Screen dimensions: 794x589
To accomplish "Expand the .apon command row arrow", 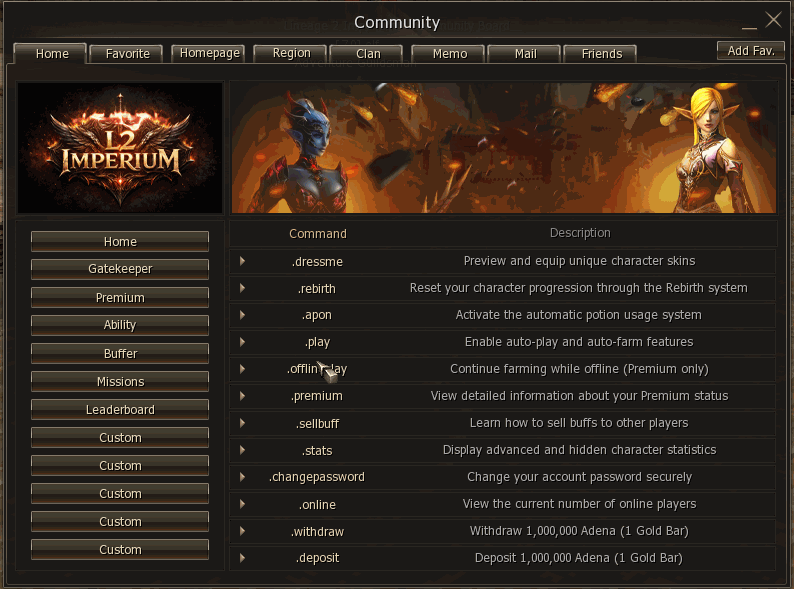I will [243, 315].
